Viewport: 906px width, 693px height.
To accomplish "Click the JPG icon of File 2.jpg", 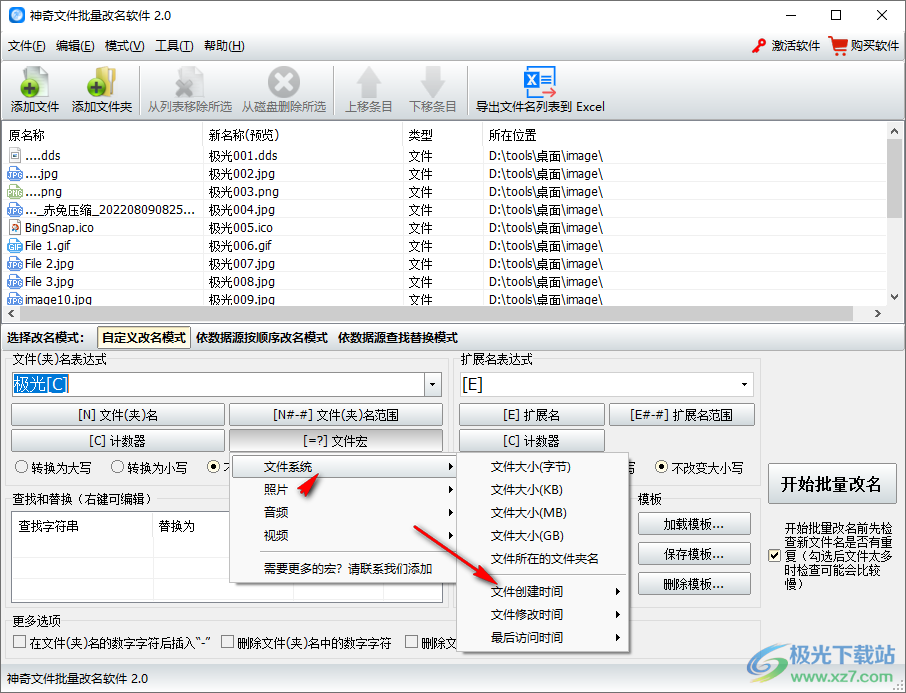I will 15,264.
